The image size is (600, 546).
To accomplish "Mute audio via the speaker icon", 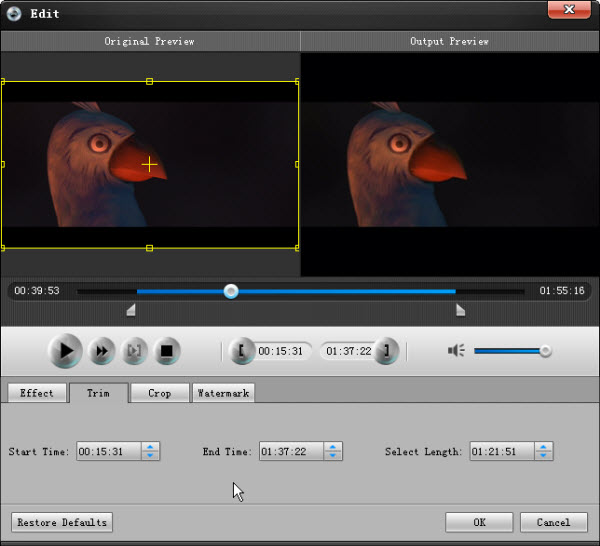I will point(456,350).
